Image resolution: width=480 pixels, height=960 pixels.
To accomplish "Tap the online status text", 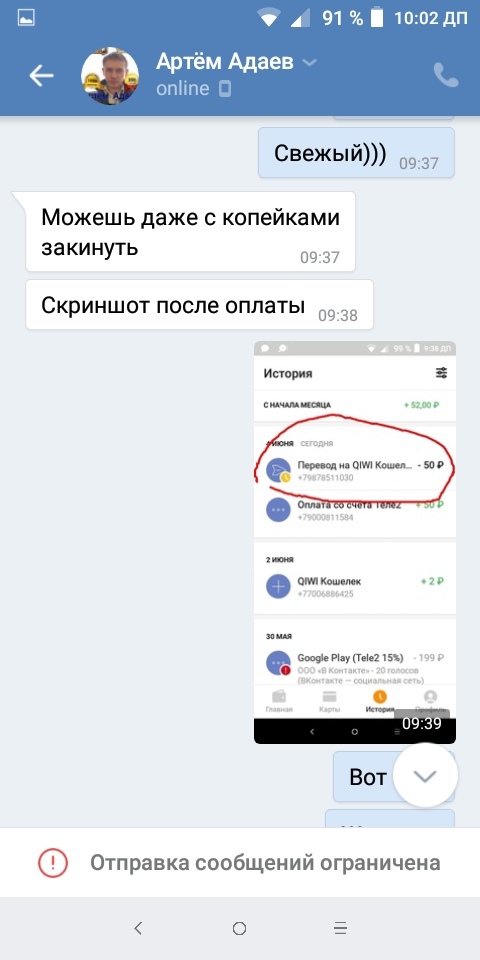I will click(182, 89).
